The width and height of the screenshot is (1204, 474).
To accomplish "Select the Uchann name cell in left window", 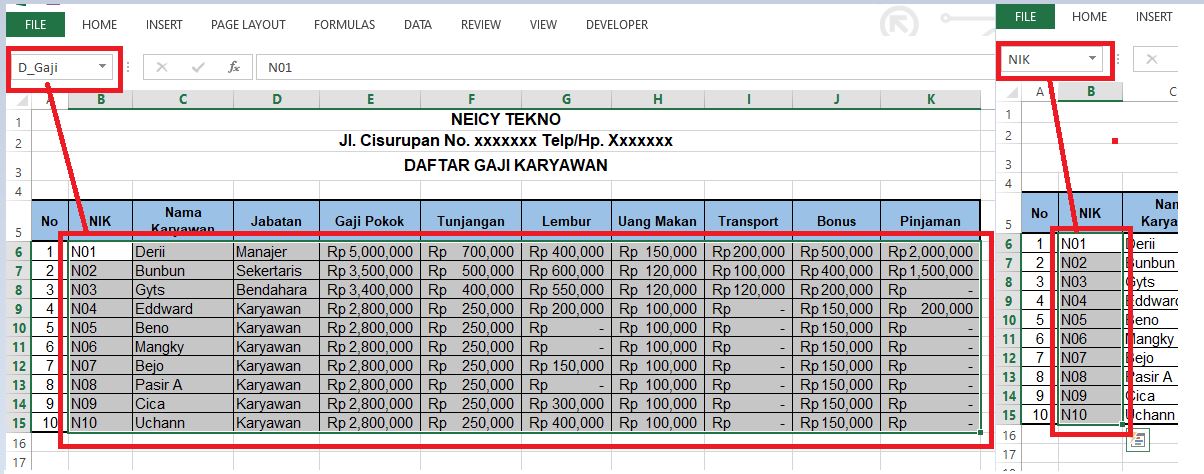I will pyautogui.click(x=183, y=422).
